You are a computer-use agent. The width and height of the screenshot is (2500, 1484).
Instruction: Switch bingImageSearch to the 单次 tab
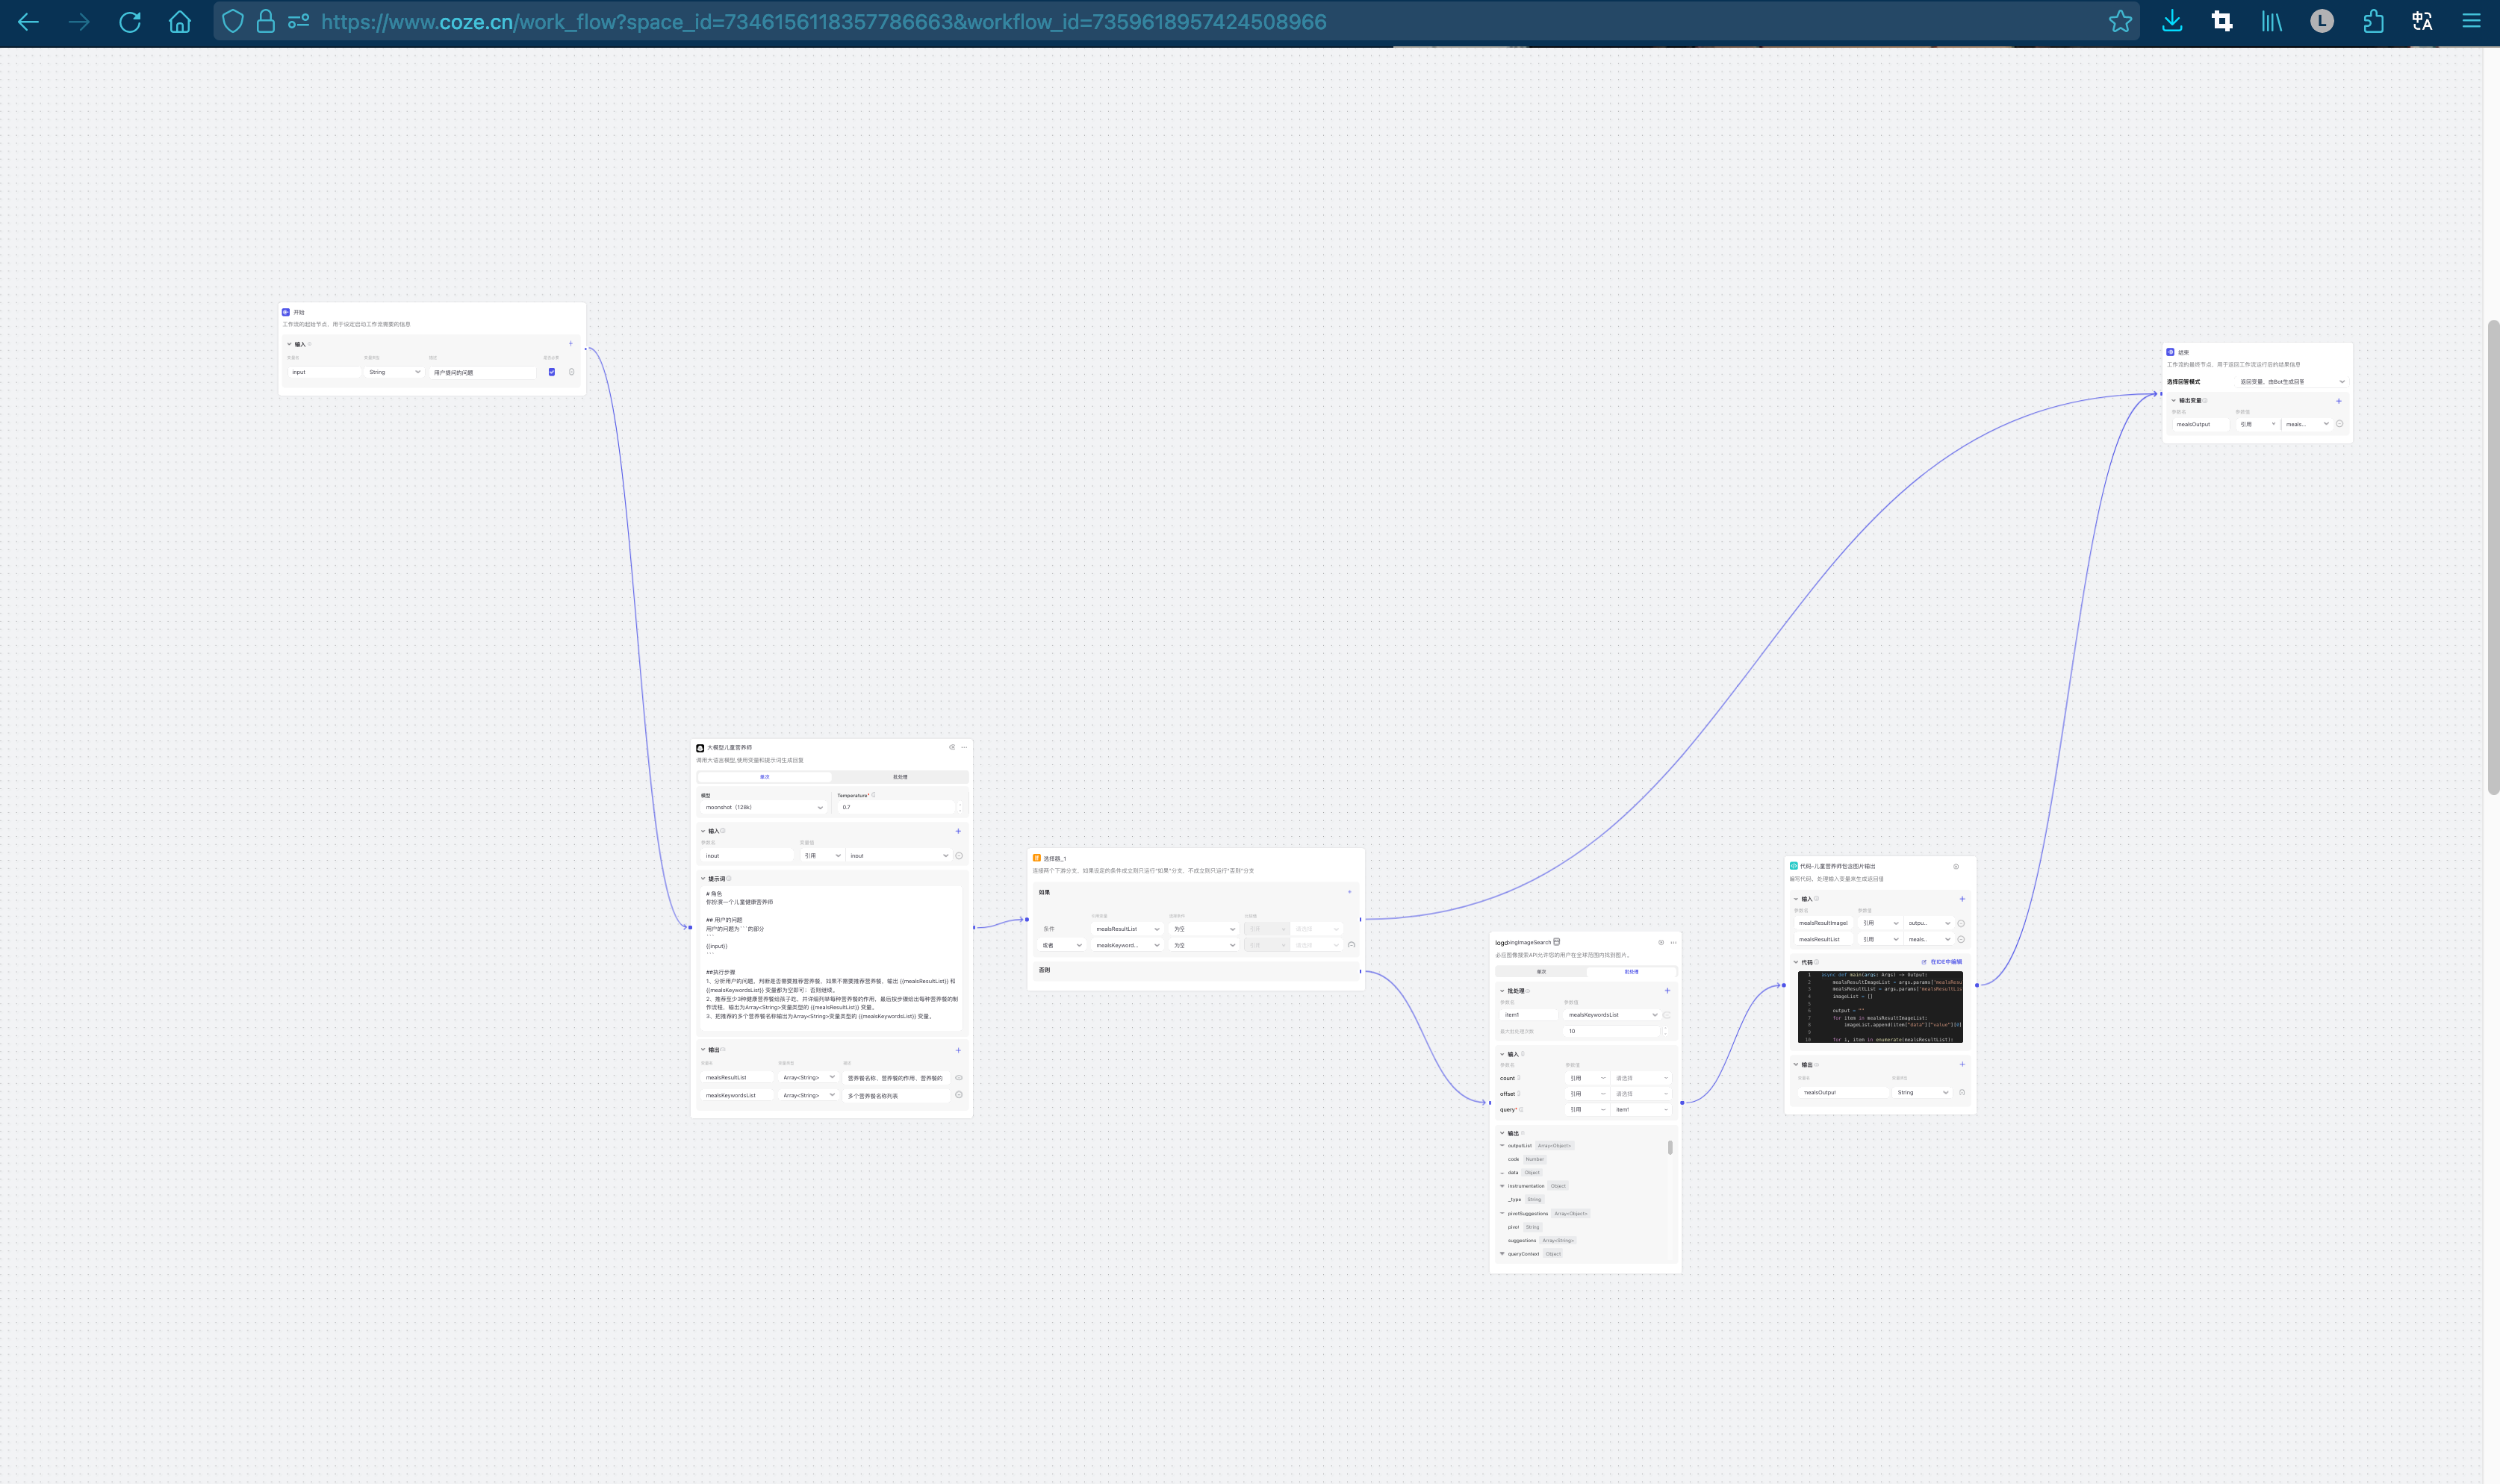coord(1541,972)
